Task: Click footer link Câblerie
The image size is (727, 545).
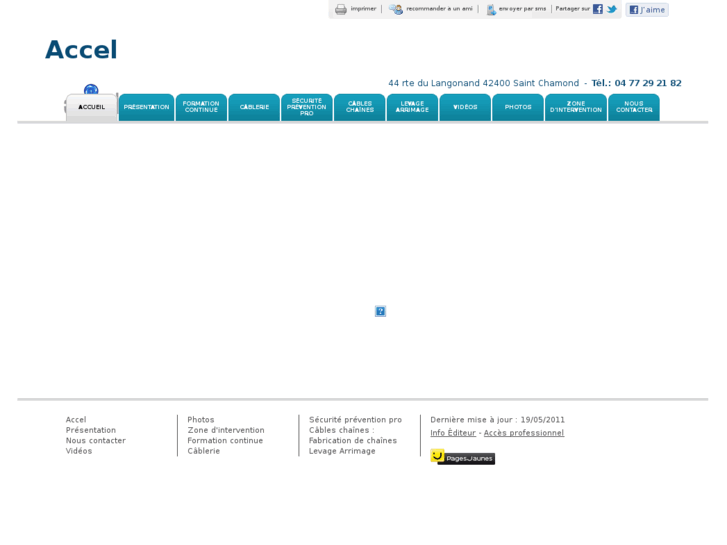Action: click(204, 451)
